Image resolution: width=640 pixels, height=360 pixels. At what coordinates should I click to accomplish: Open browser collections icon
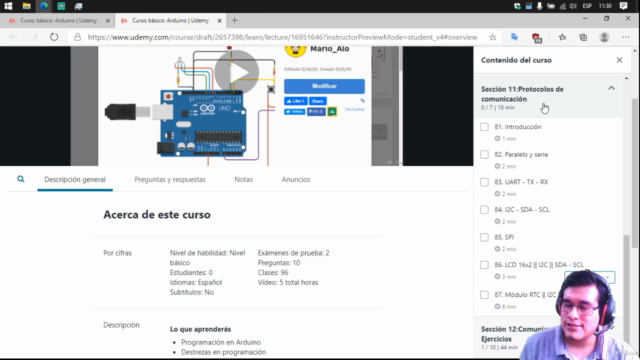click(583, 37)
